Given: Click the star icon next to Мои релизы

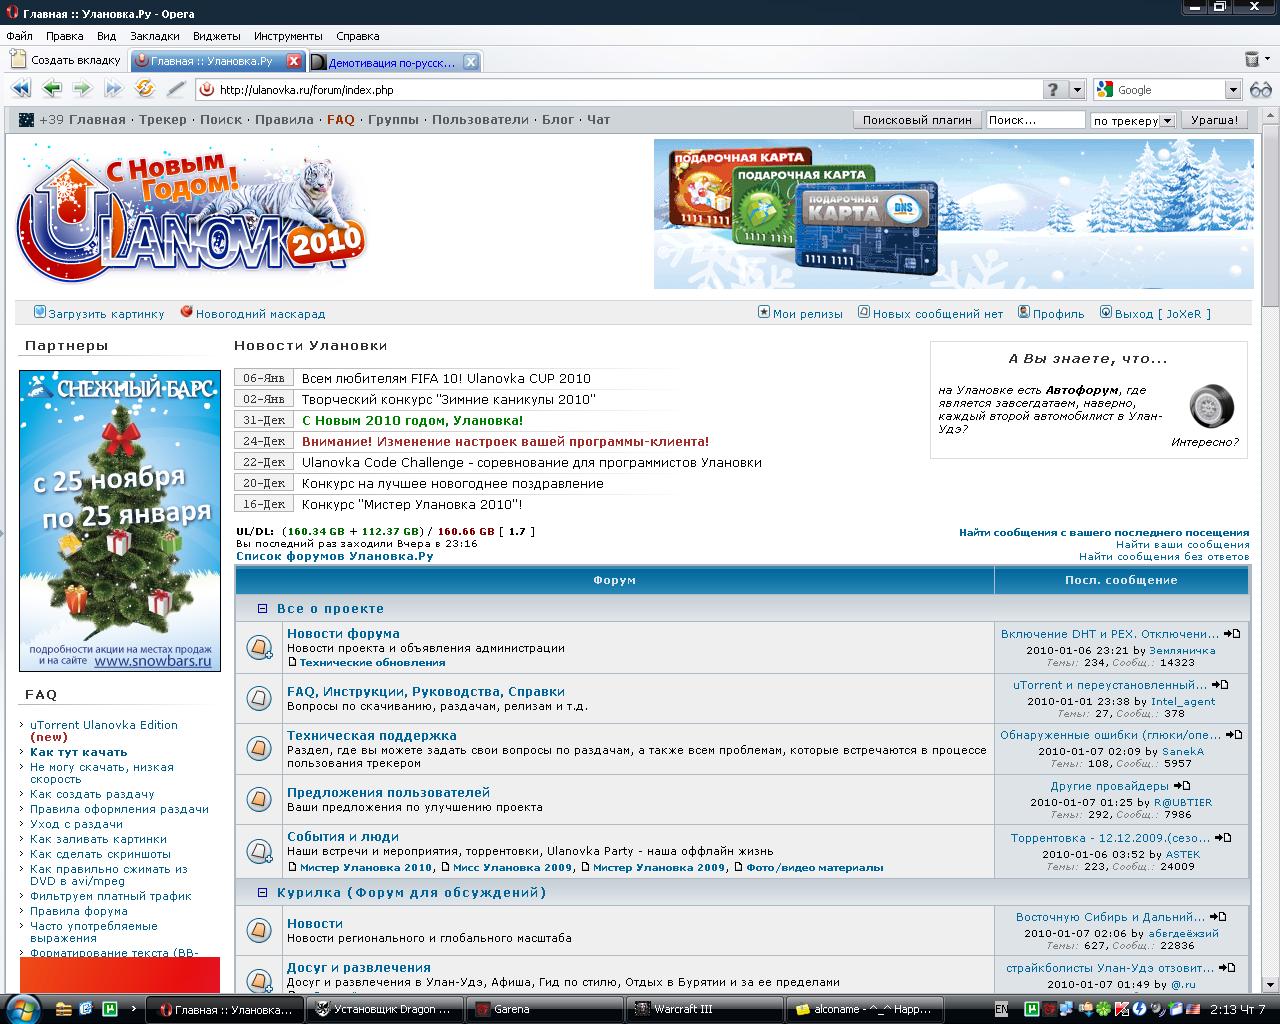Looking at the screenshot, I should click(763, 312).
